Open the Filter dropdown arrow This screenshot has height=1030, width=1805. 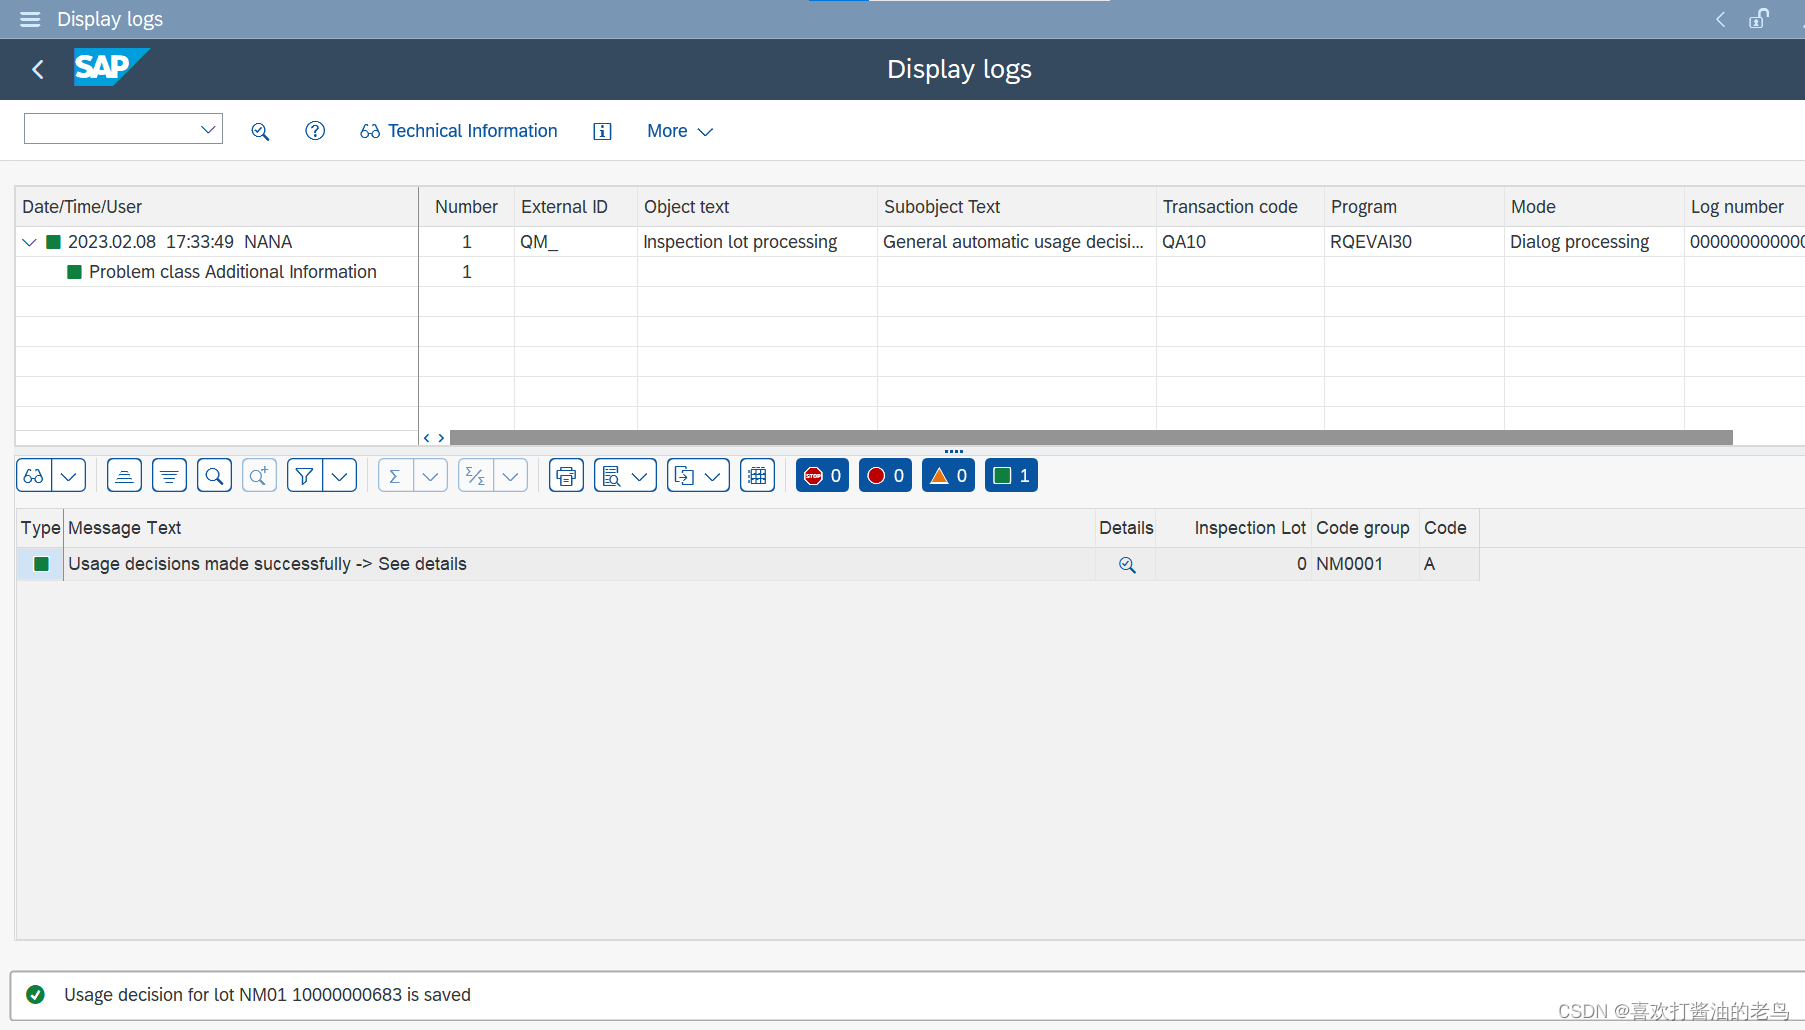(340, 475)
